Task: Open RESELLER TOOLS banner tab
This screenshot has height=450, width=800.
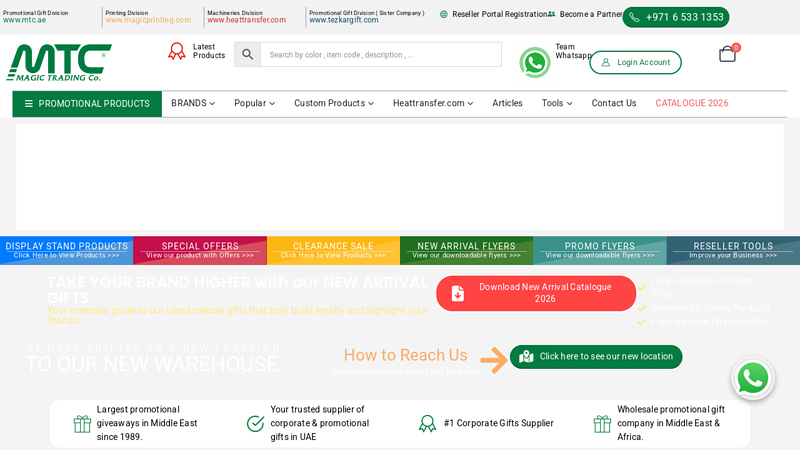Action: tap(733, 250)
